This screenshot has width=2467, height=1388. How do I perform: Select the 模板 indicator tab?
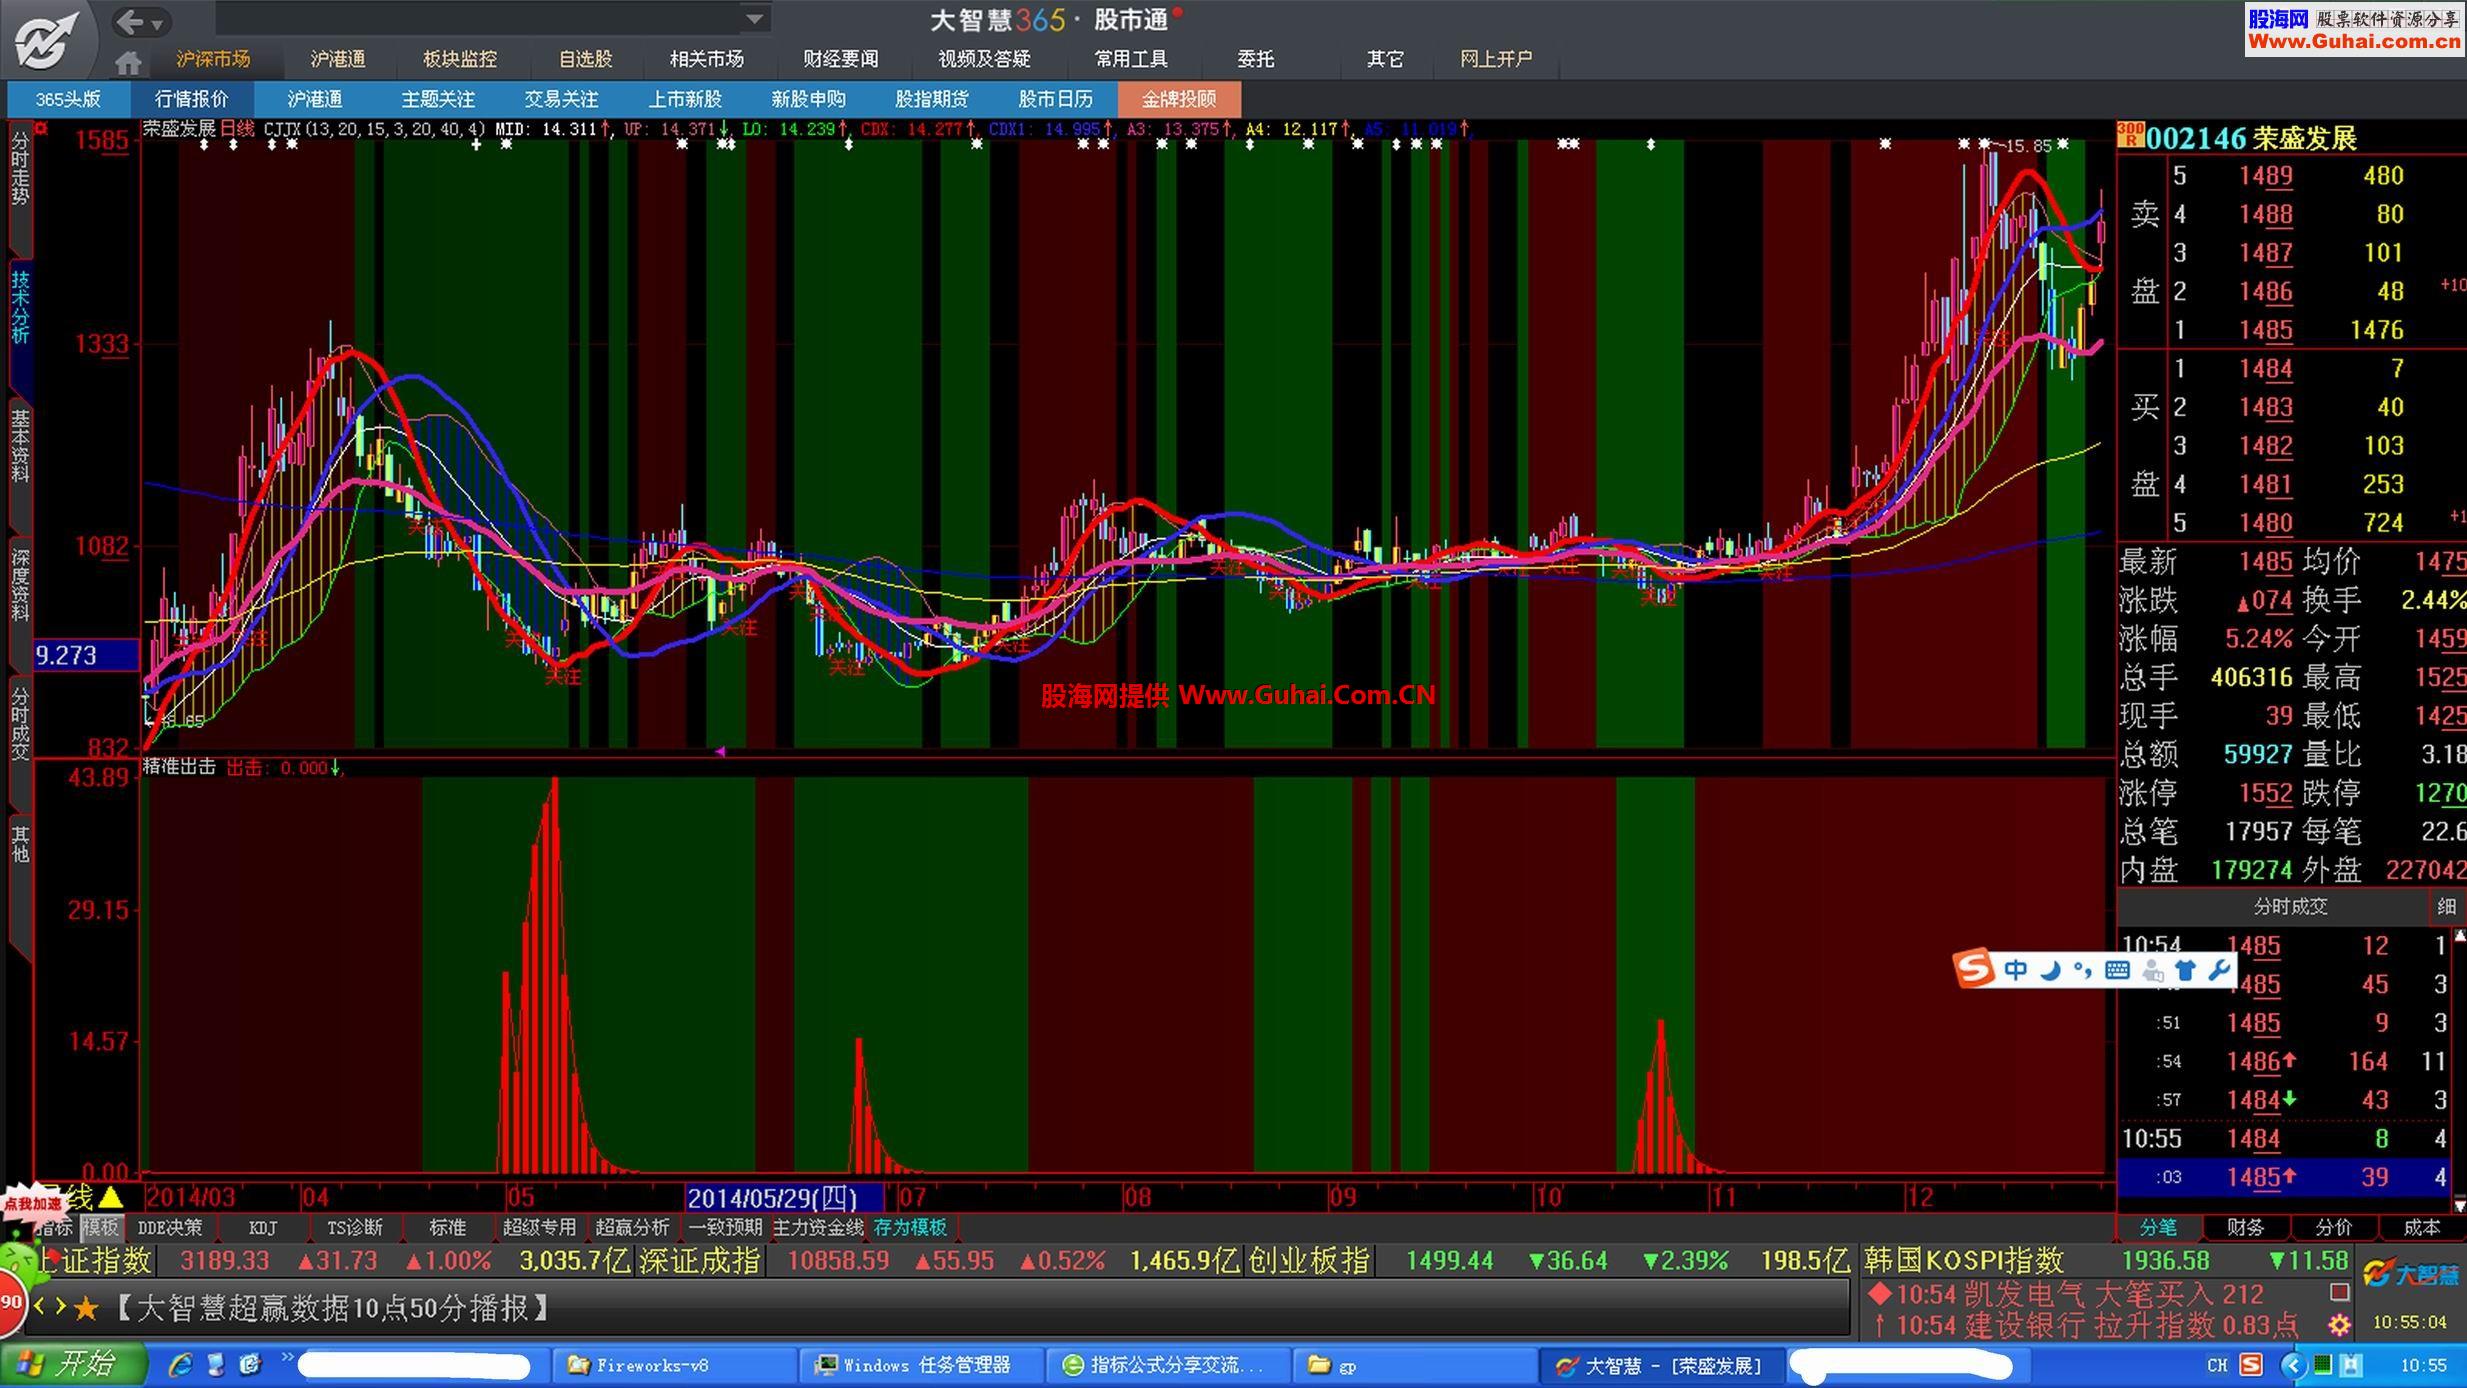(100, 1227)
